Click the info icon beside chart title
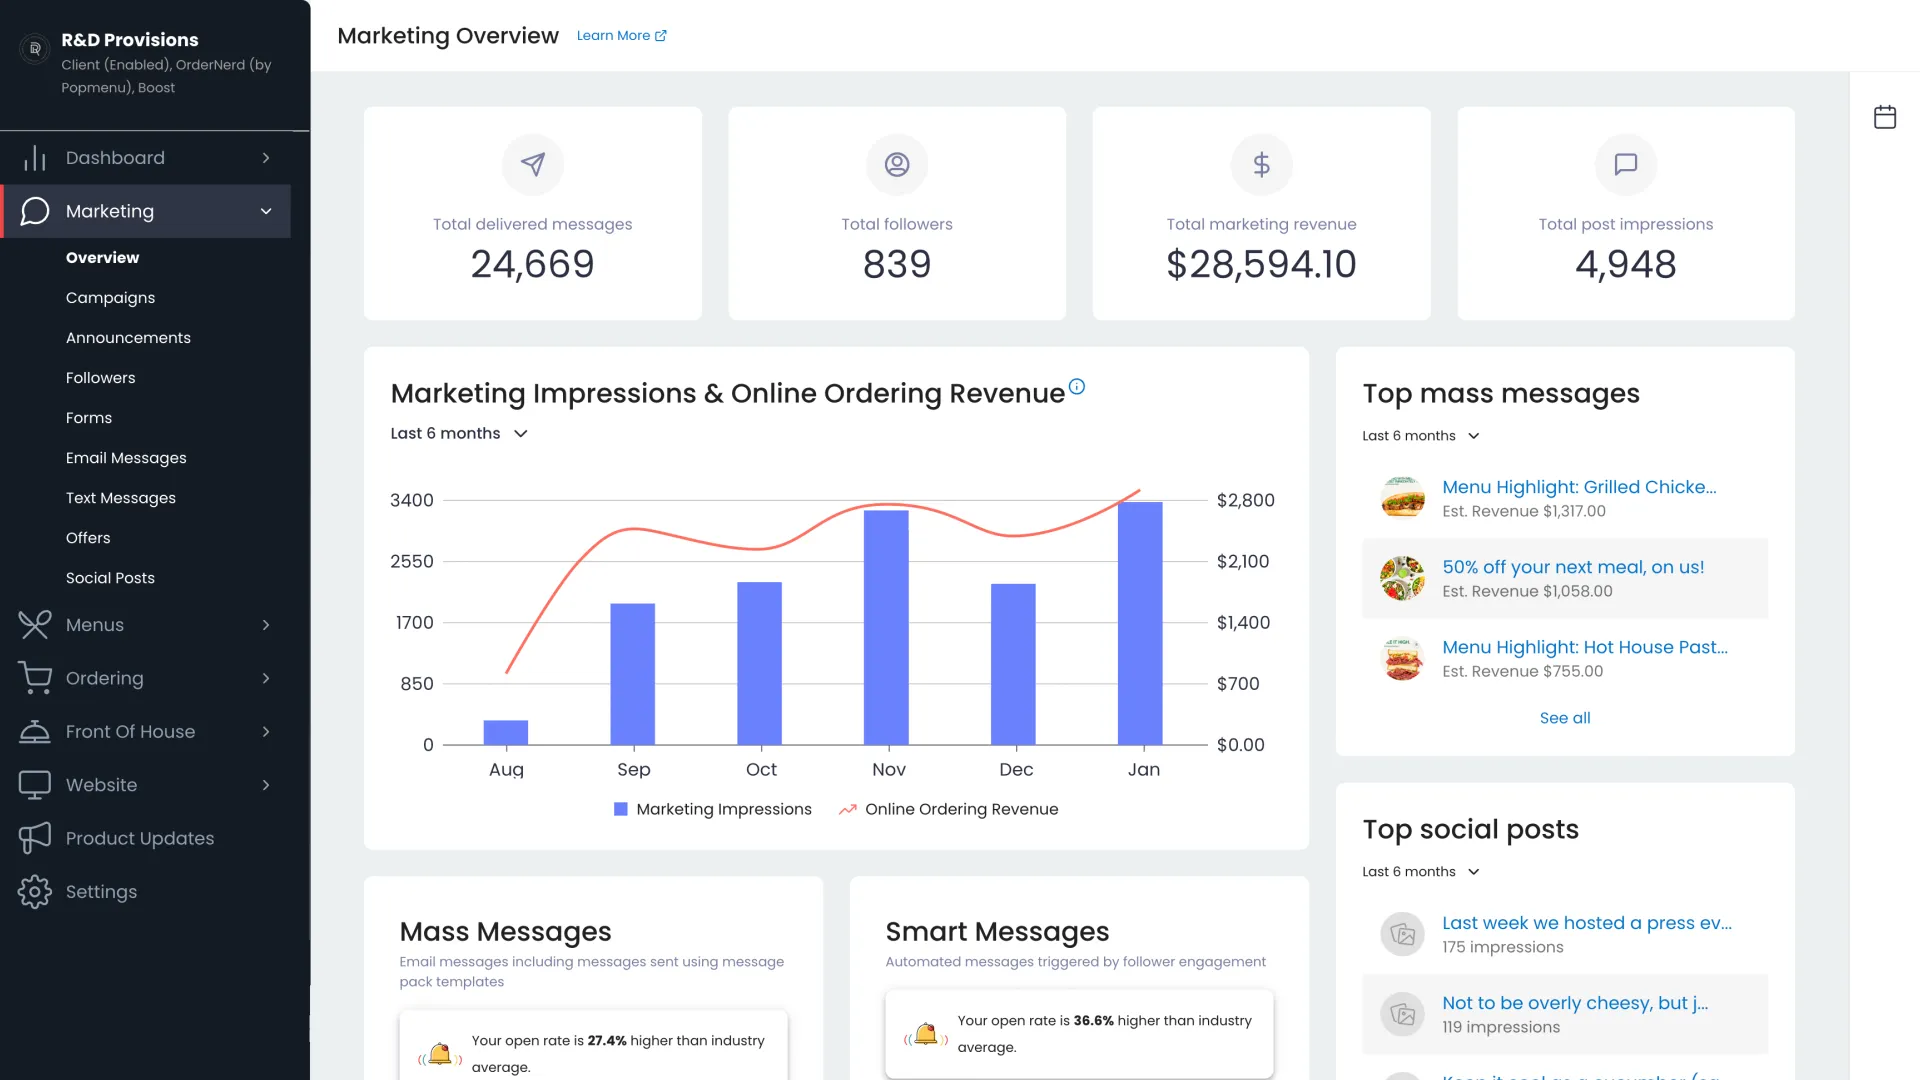 point(1077,387)
